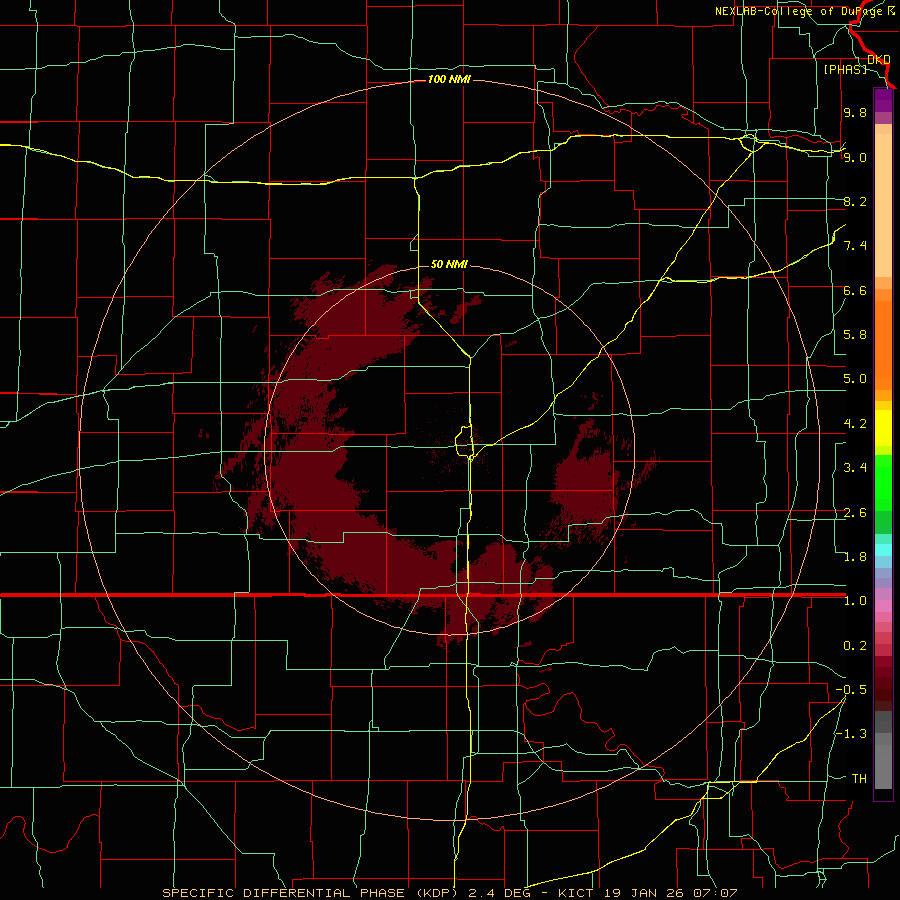Click the '4.2' legend value
Viewport: 900px width, 900px height.
pos(855,424)
